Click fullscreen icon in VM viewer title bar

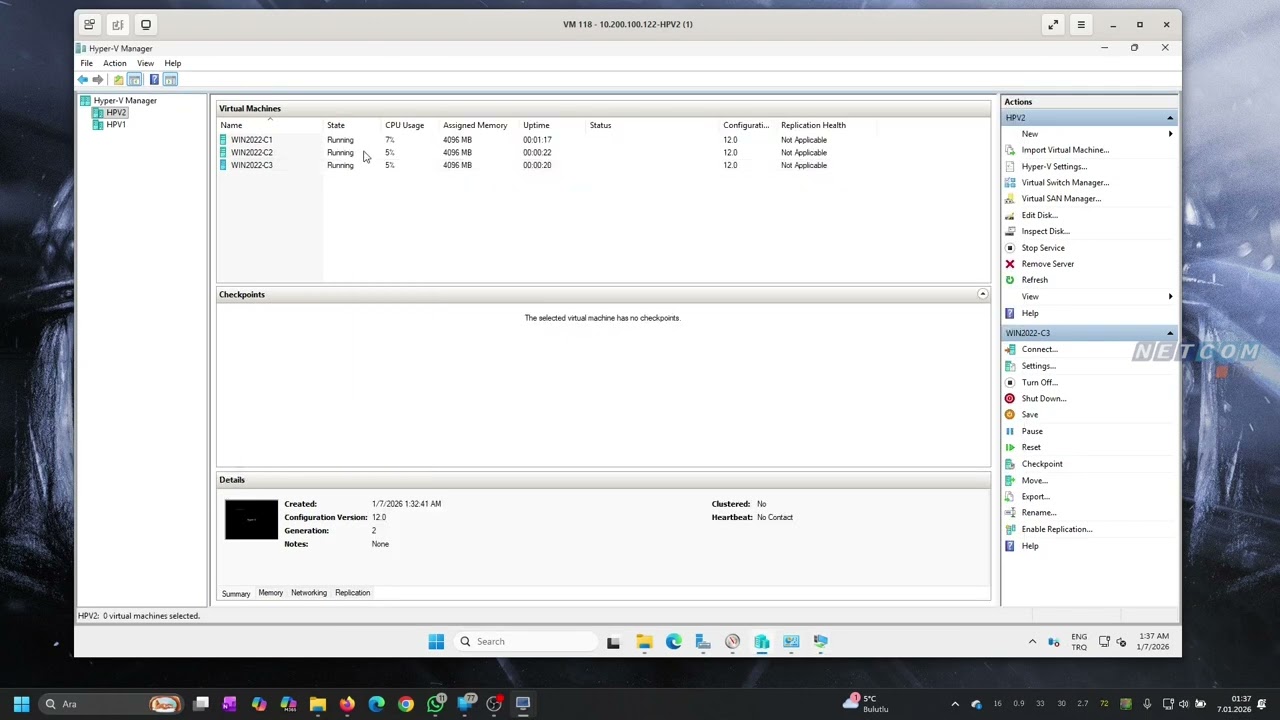(1053, 24)
